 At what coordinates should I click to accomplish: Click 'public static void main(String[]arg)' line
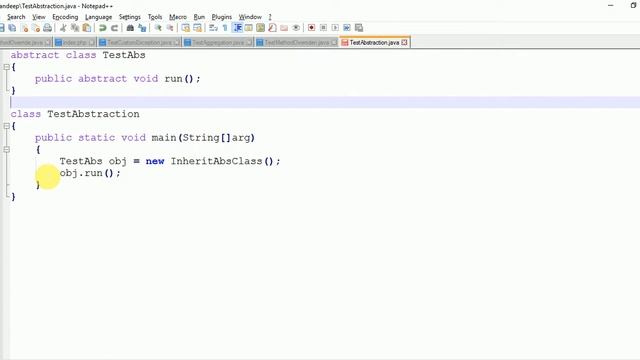coord(145,138)
